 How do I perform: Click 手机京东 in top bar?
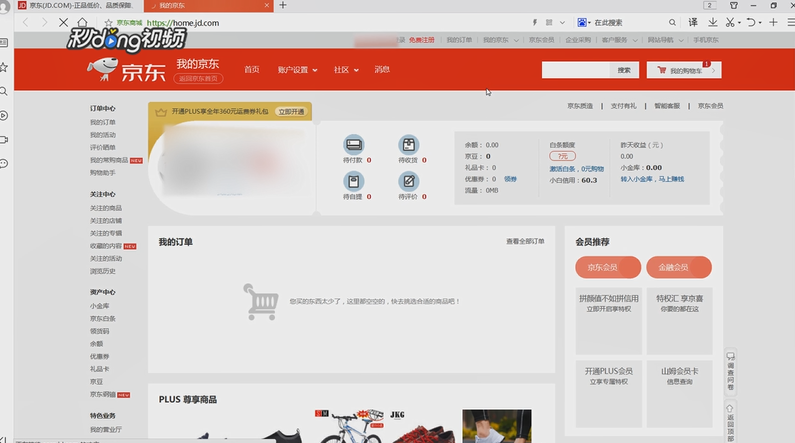pos(706,40)
